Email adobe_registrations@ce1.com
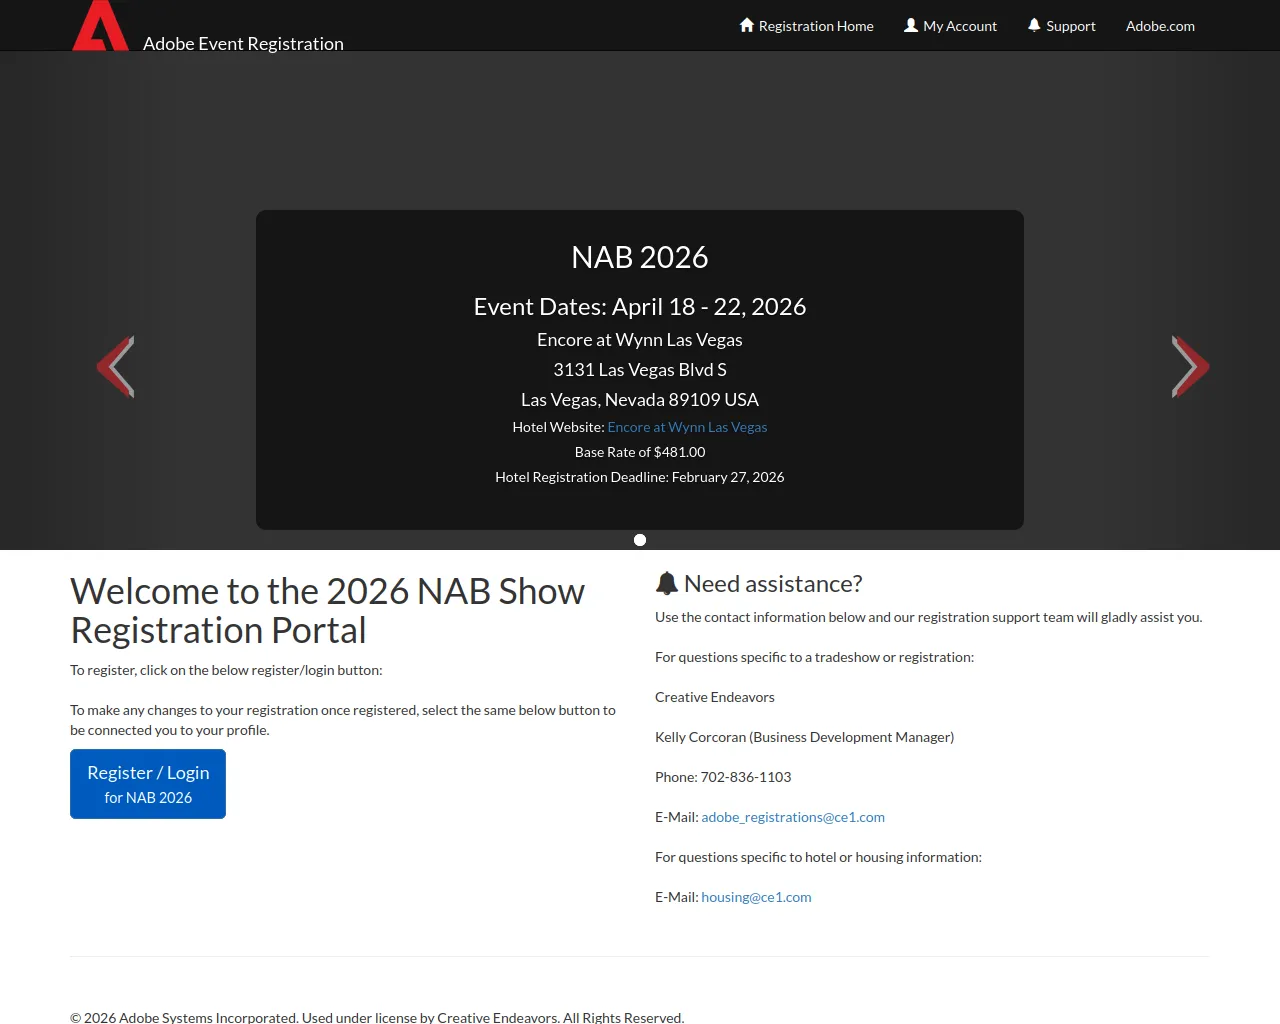Screen dimensions: 1280x1024 click(x=793, y=817)
